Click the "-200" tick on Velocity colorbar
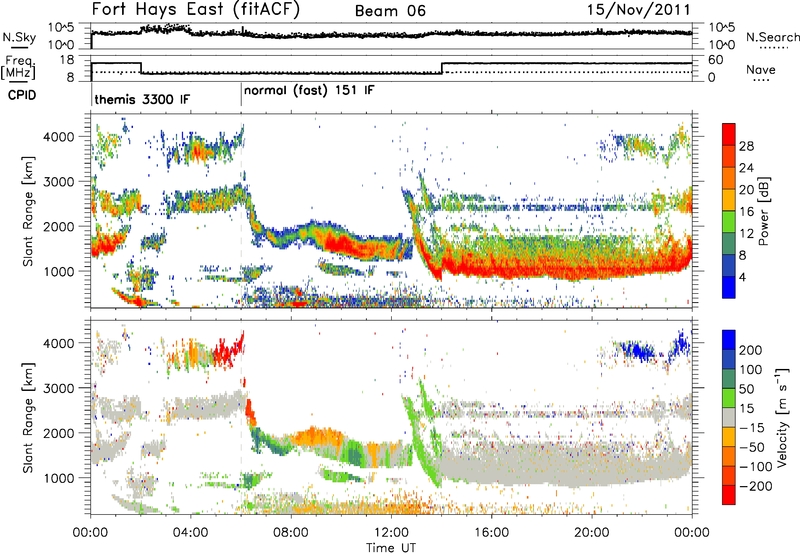Viewport: 800px width, 554px height. 756,486
